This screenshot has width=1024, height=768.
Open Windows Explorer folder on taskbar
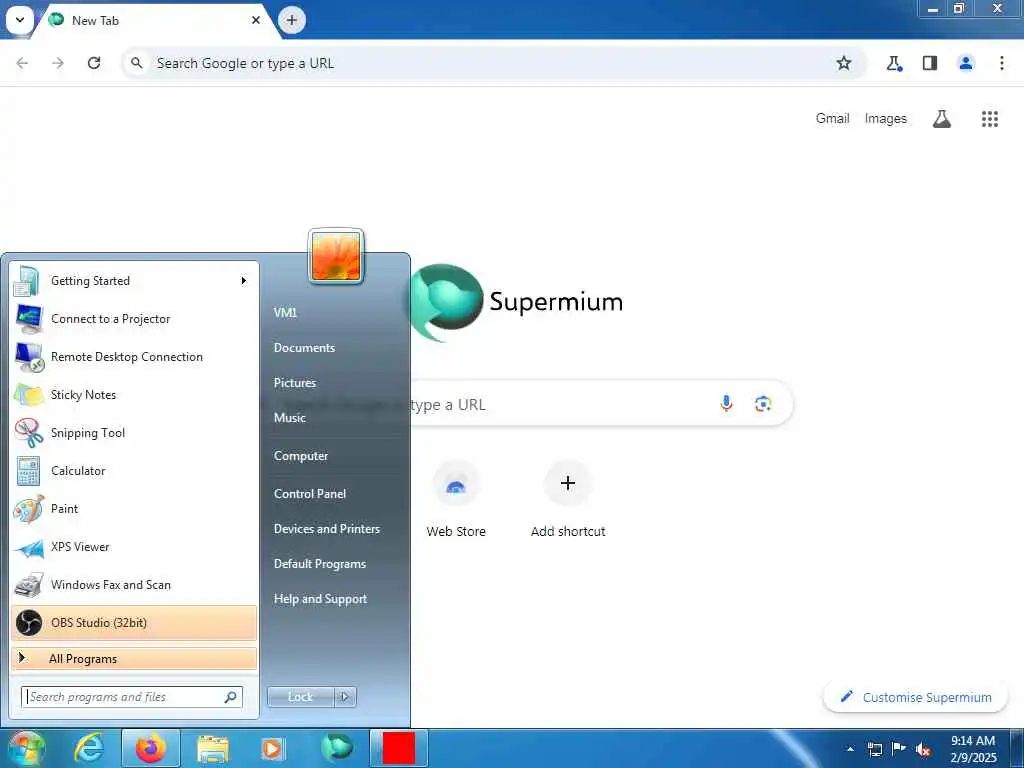[213, 748]
